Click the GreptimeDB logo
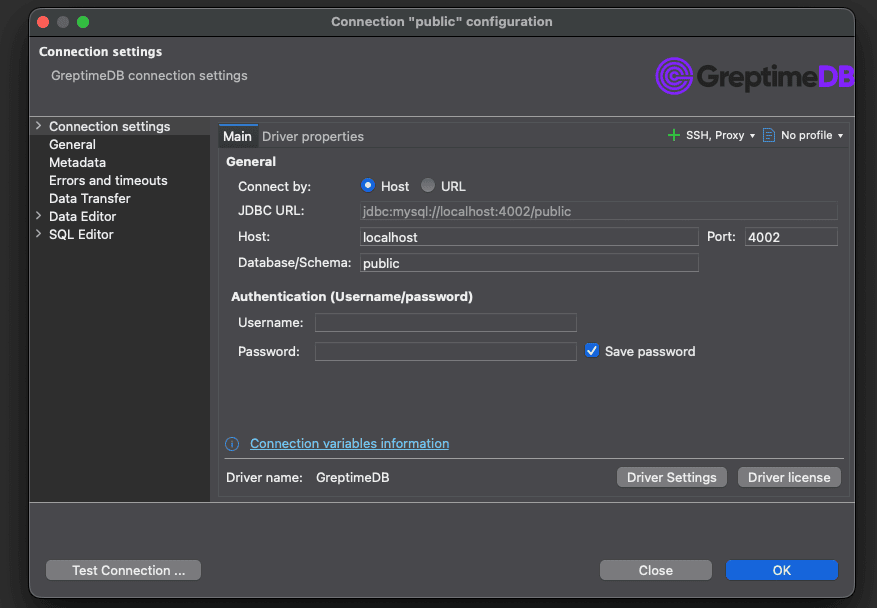This screenshot has width=877, height=608. coord(755,76)
